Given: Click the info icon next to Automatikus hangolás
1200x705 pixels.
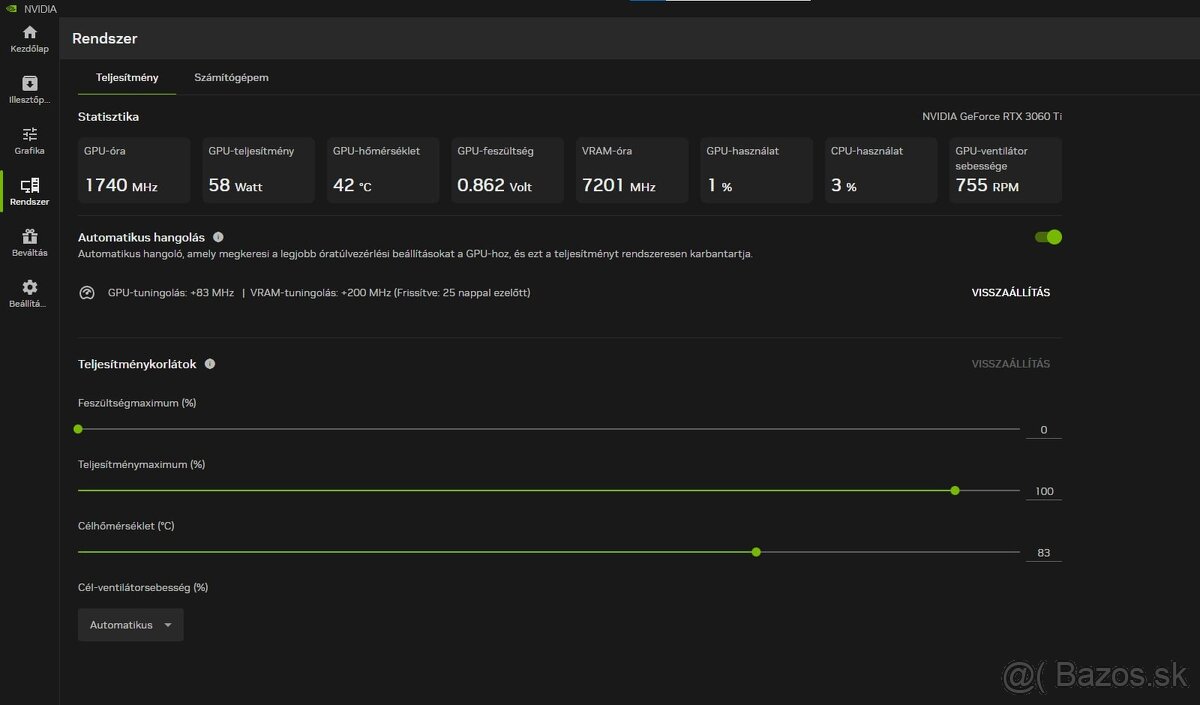Looking at the screenshot, I should pos(218,236).
